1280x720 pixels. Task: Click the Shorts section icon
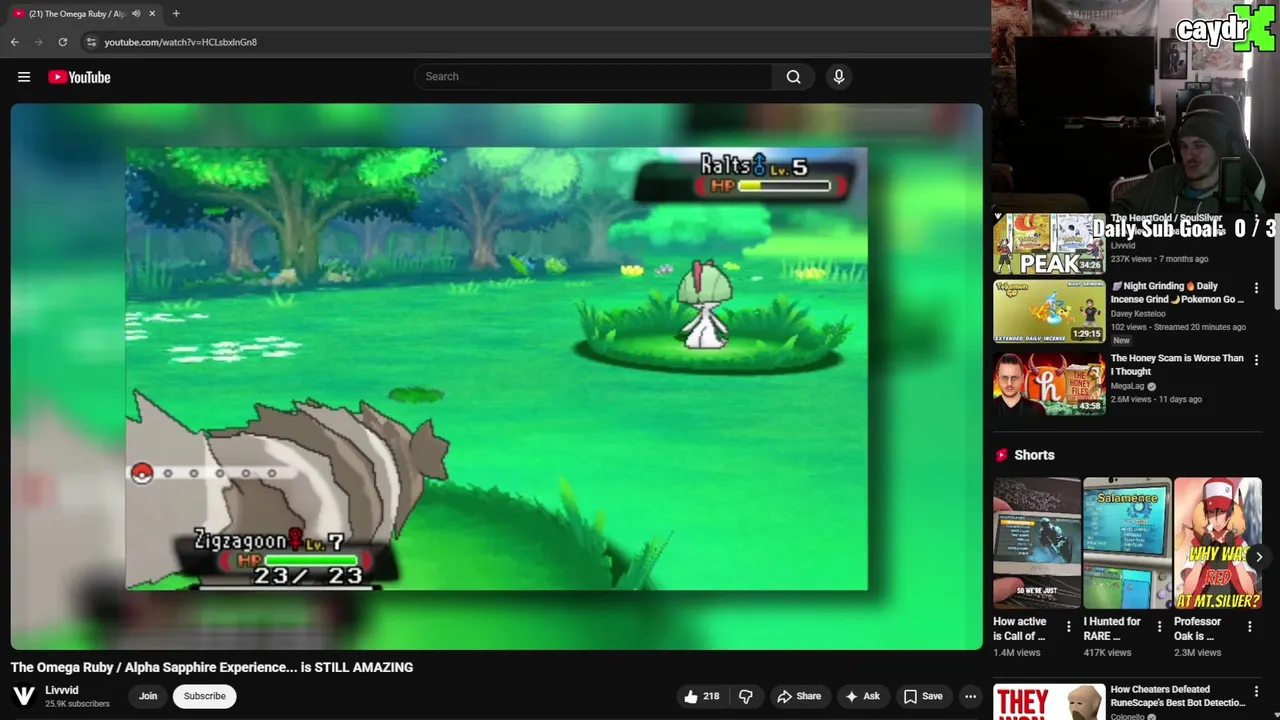[x=1001, y=455]
